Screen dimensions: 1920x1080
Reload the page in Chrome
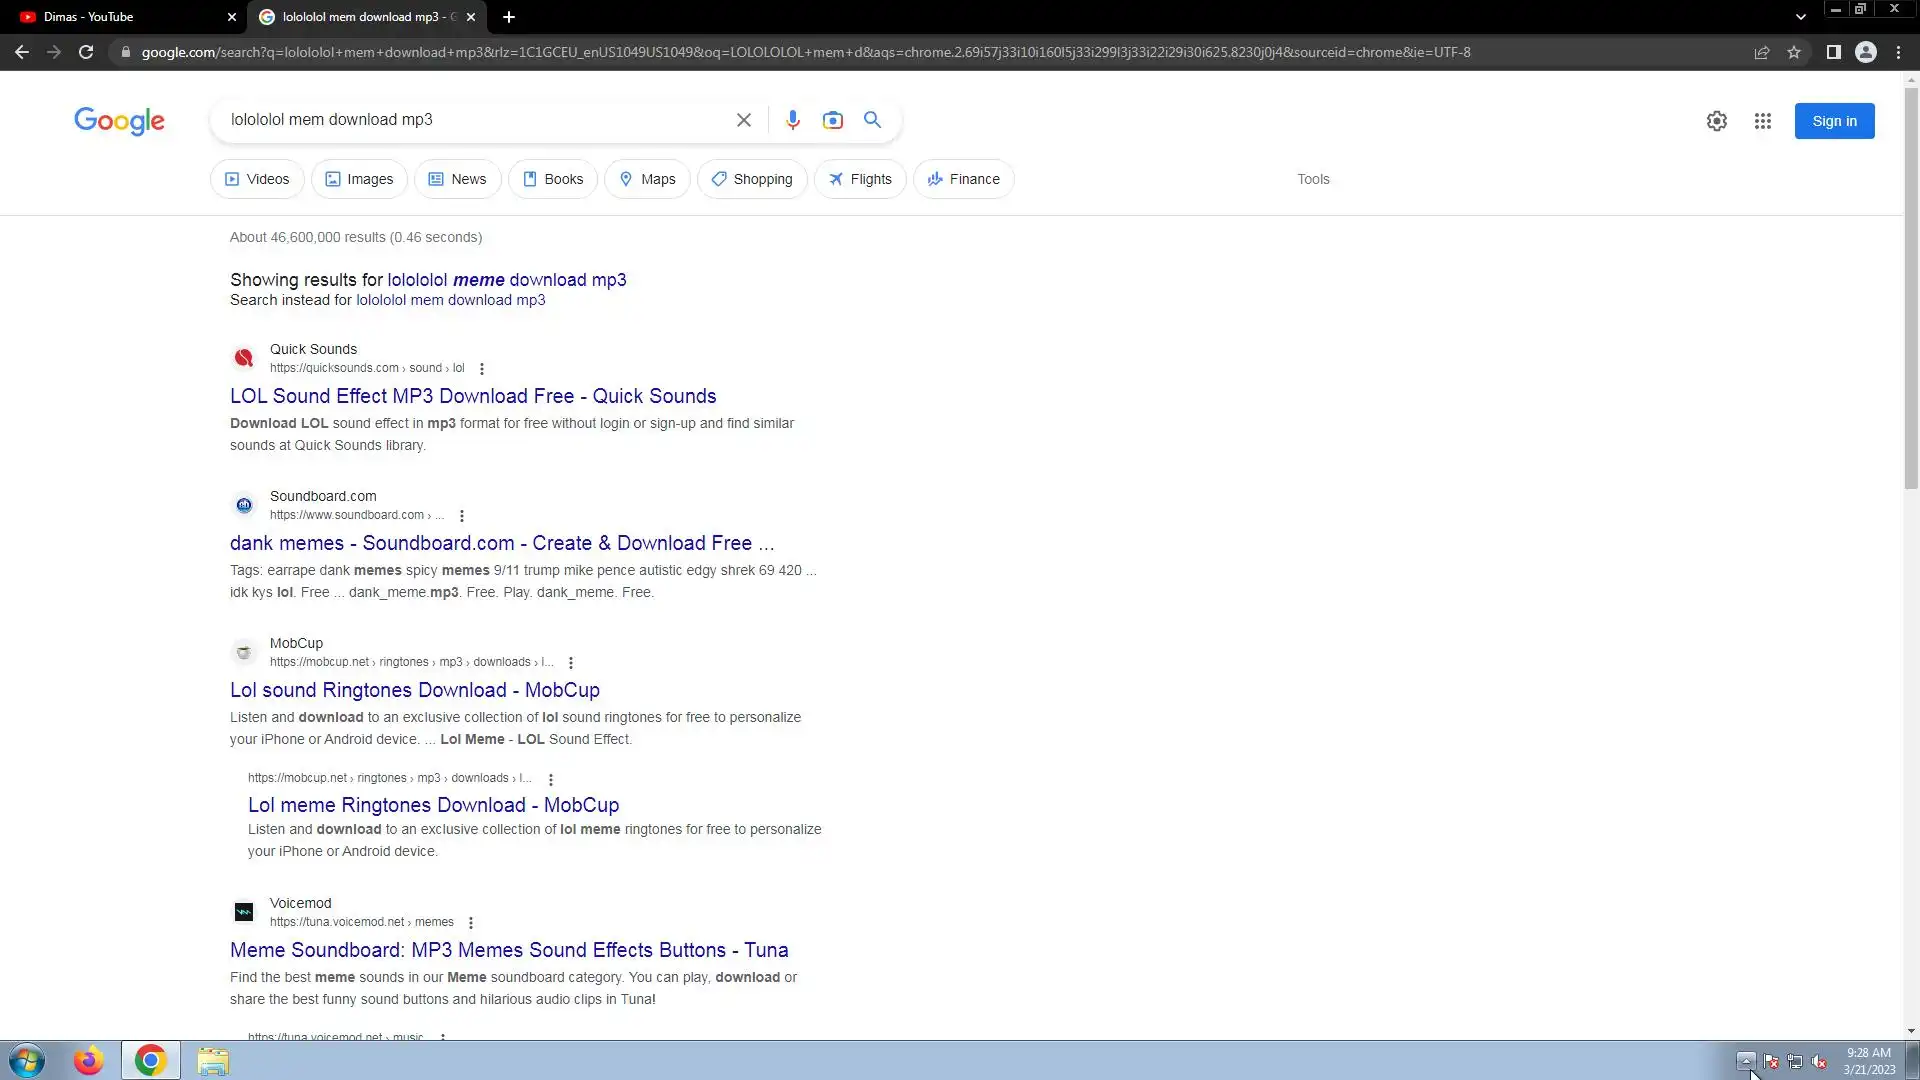click(x=86, y=52)
